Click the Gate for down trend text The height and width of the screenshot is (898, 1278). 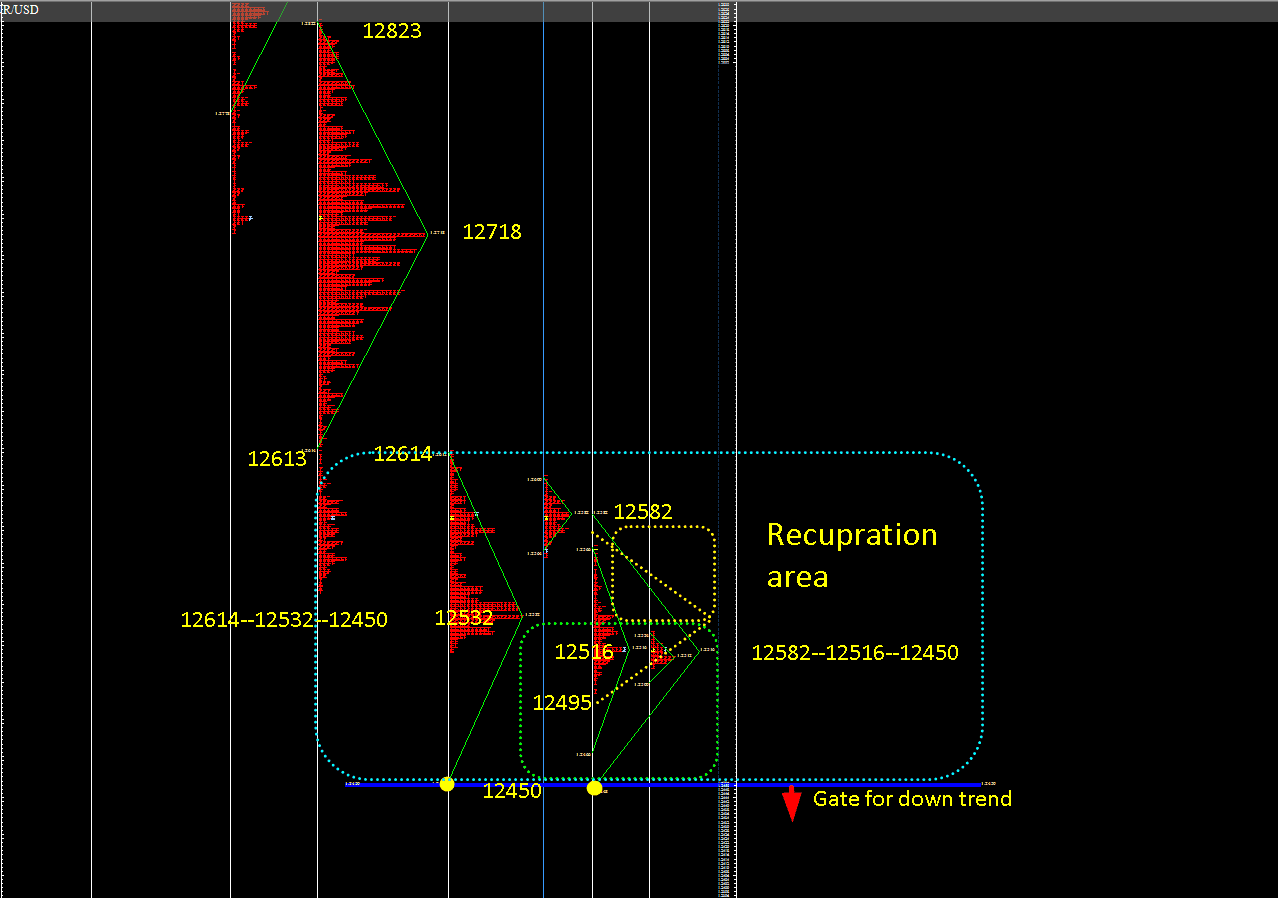click(x=912, y=799)
